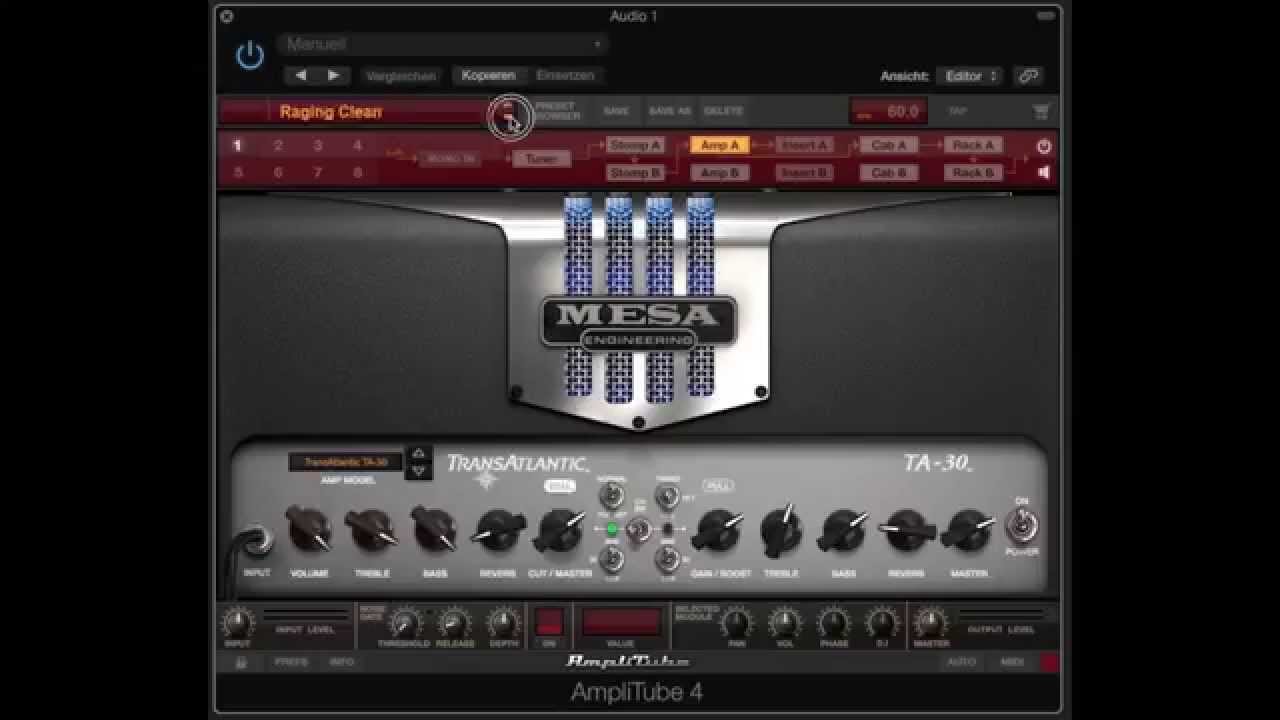Click the mono input module block
Viewport: 1280px width, 720px height.
click(449, 158)
